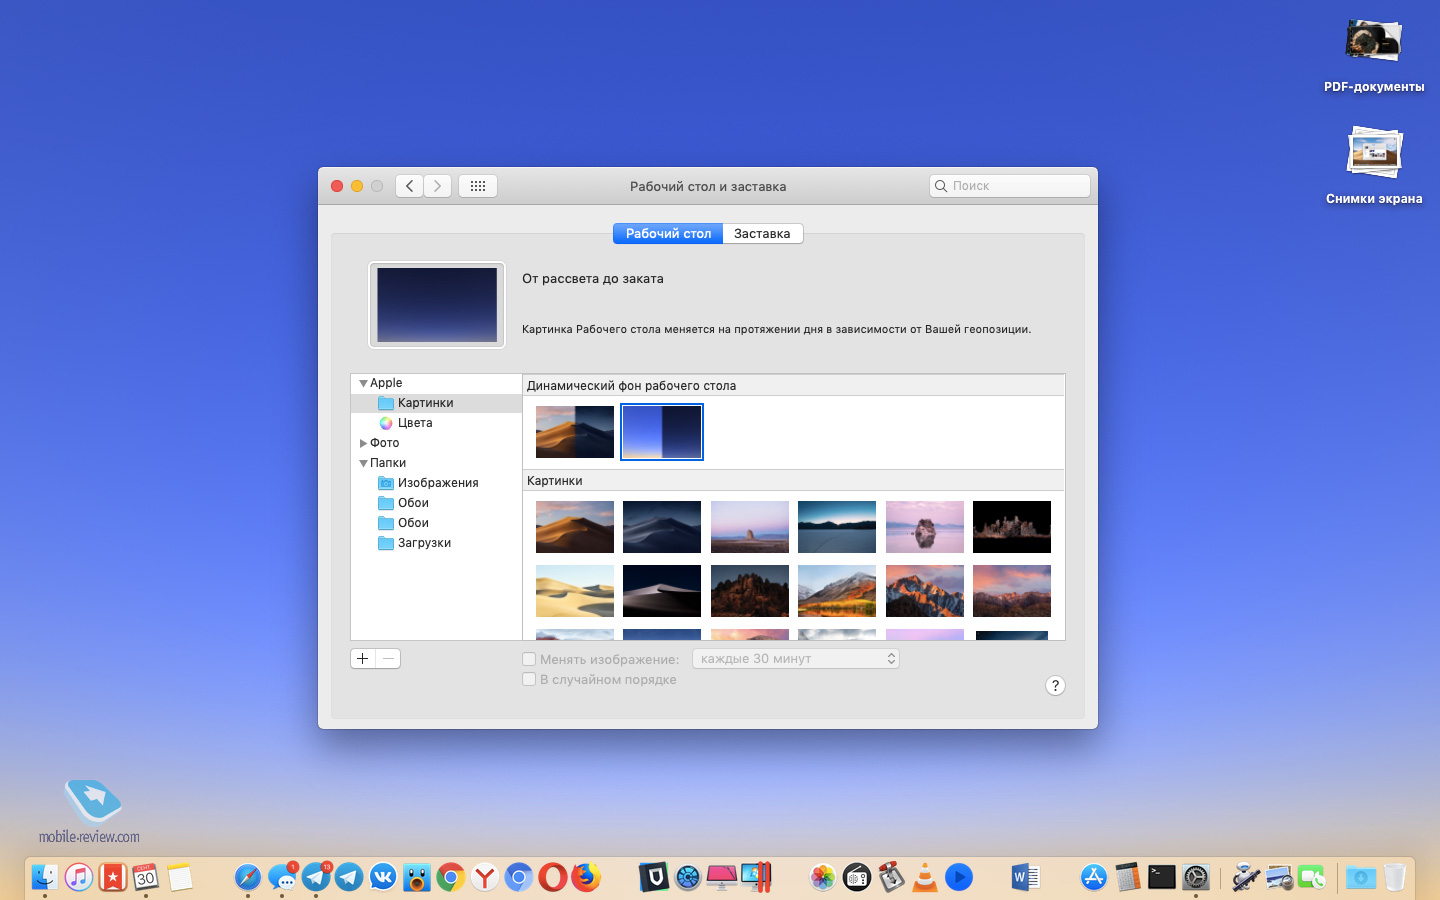The image size is (1440, 900).
Task: Pick the light beige sand dunes wallpaper
Action: coord(575,591)
